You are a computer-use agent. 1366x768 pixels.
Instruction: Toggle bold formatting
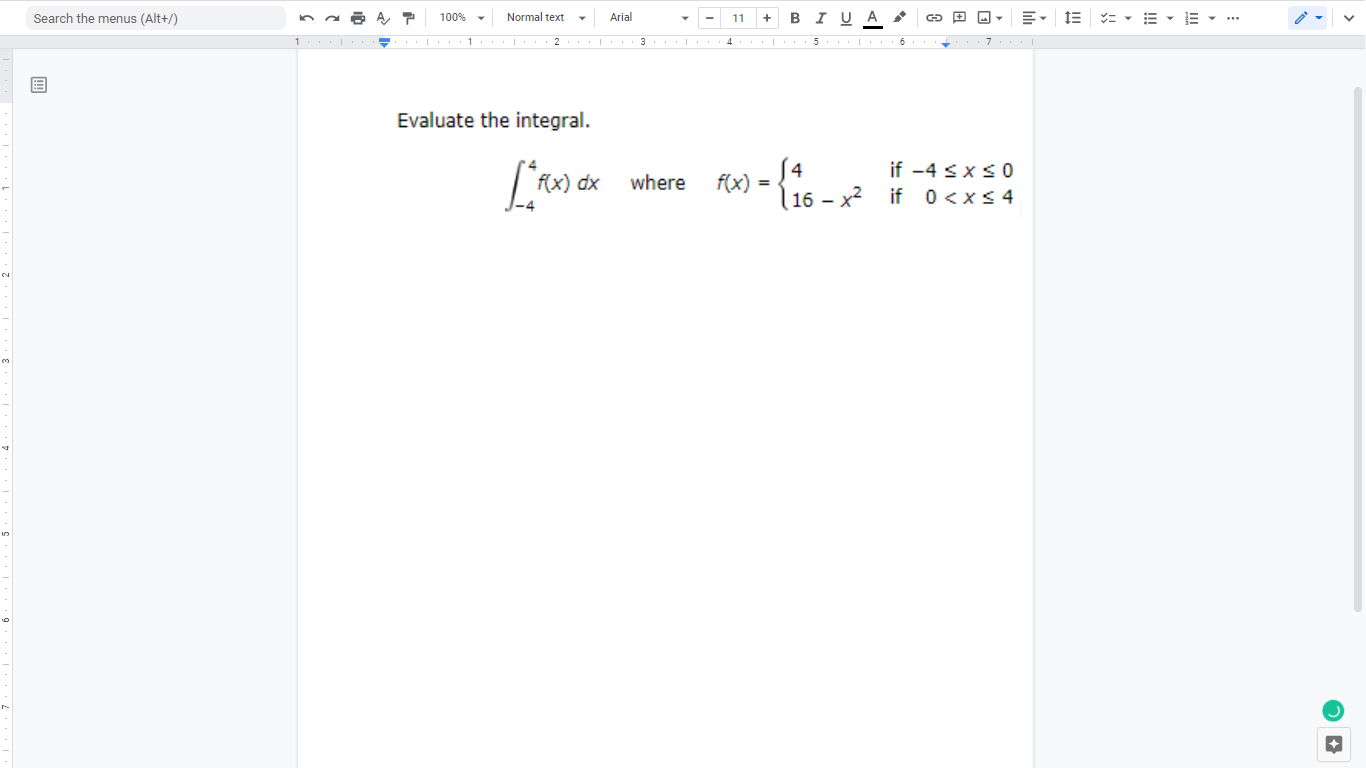(795, 17)
